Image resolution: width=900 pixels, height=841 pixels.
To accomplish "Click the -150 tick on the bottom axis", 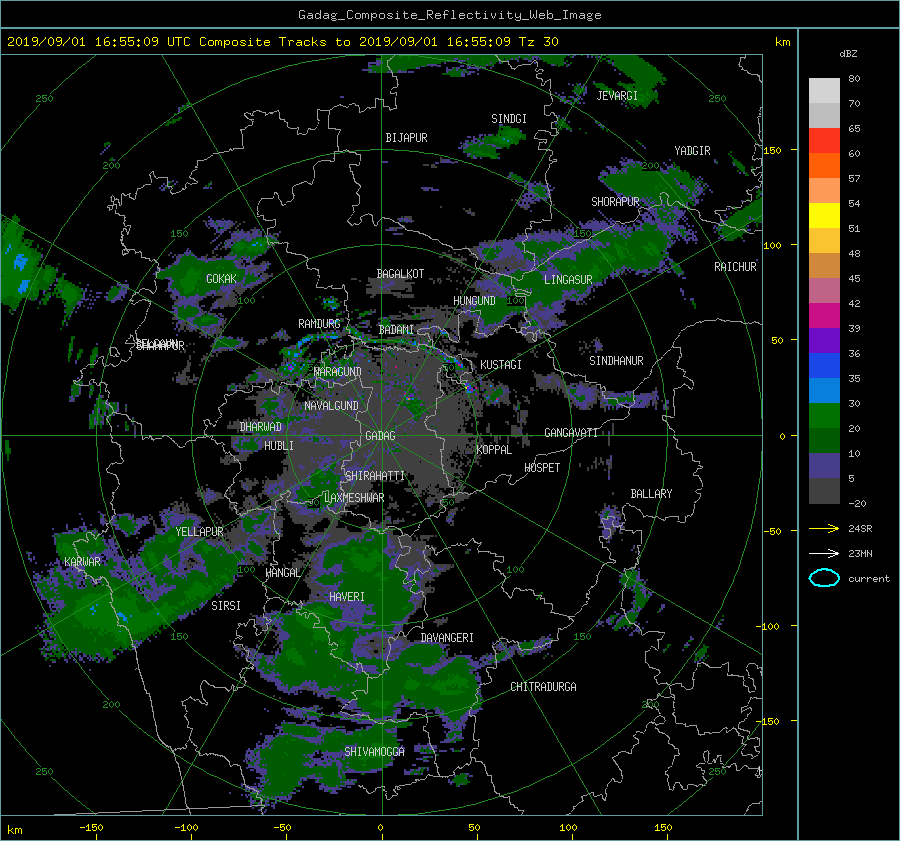I will coord(91,828).
